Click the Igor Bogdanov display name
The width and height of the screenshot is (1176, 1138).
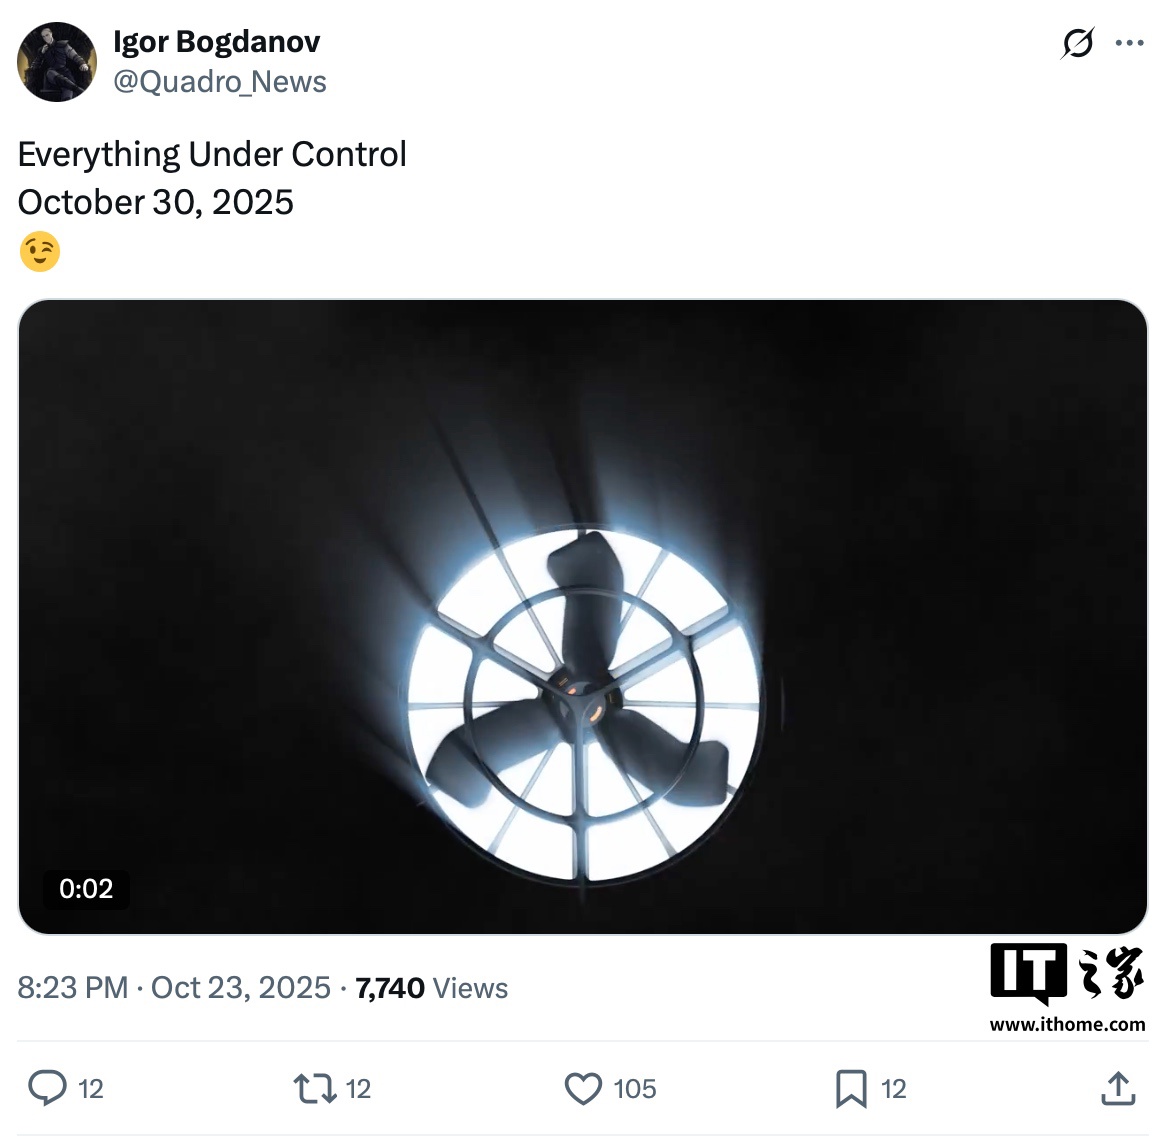(x=216, y=42)
